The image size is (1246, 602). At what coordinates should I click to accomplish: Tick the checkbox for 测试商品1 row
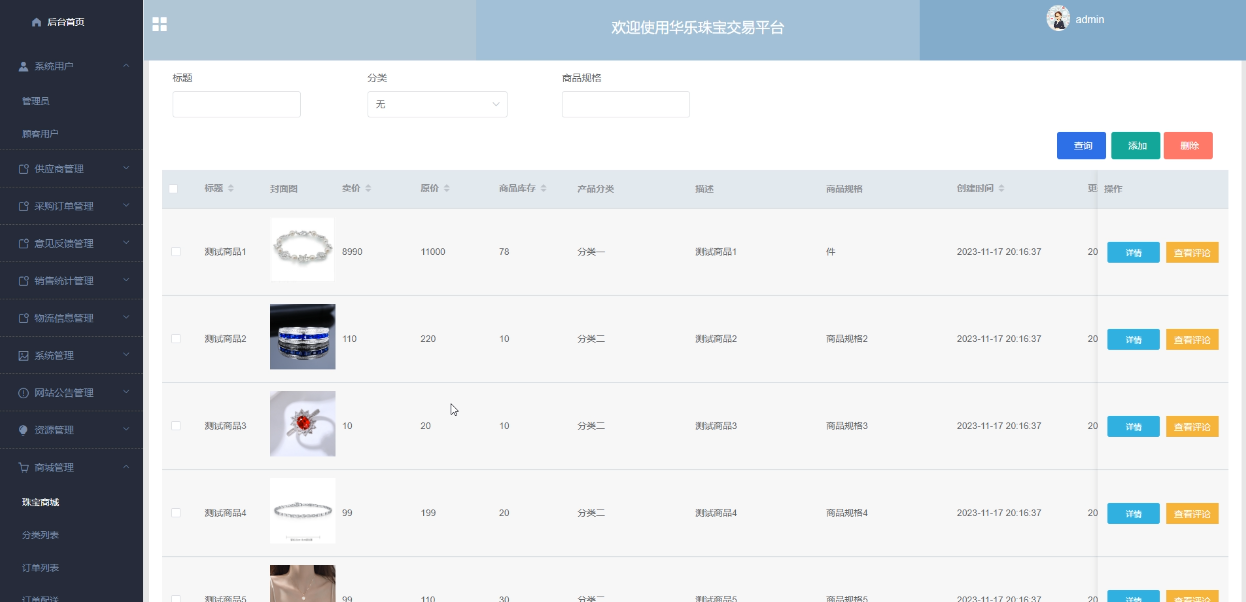point(176,252)
